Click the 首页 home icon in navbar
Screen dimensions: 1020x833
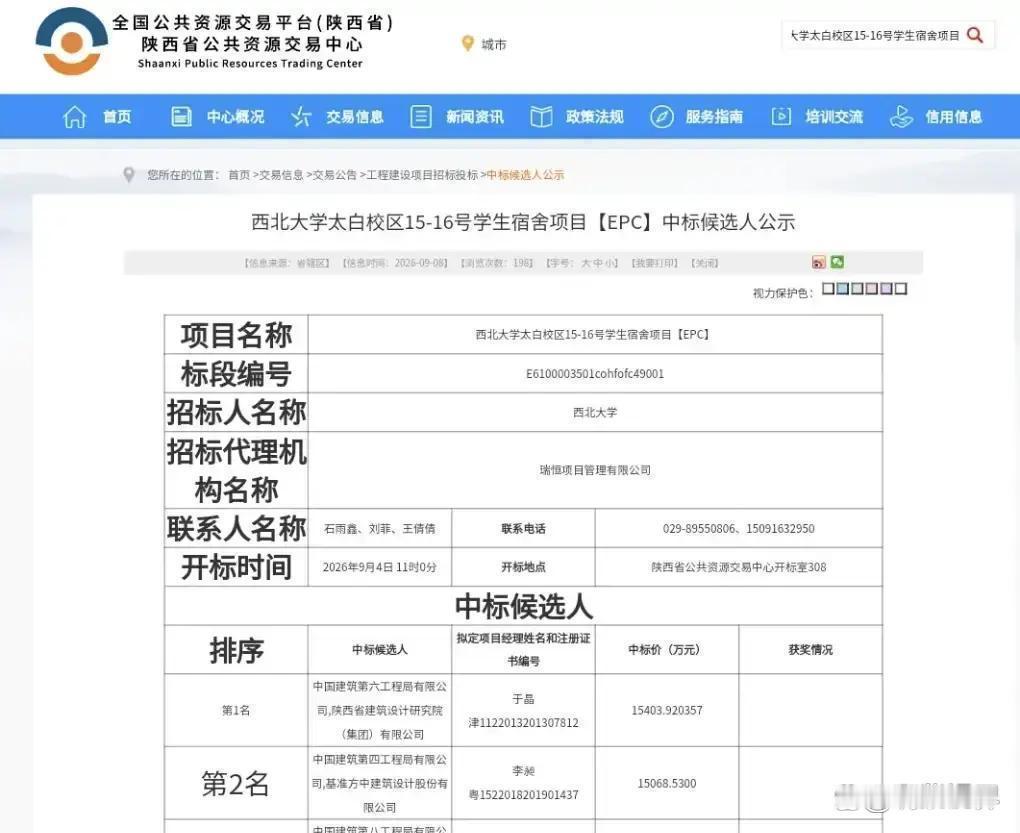pos(75,117)
